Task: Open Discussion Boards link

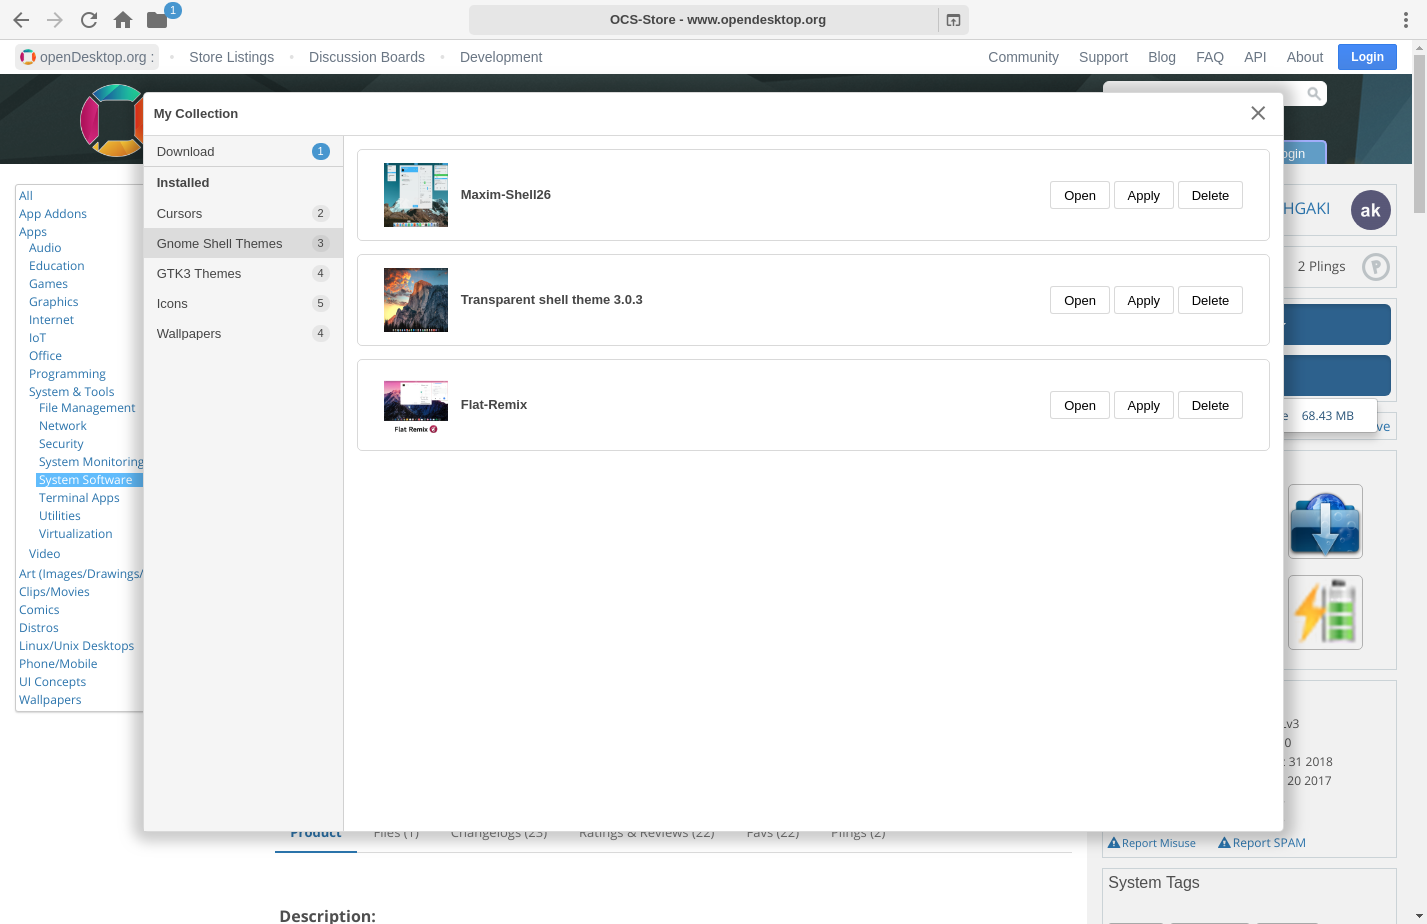Action: [x=366, y=57]
